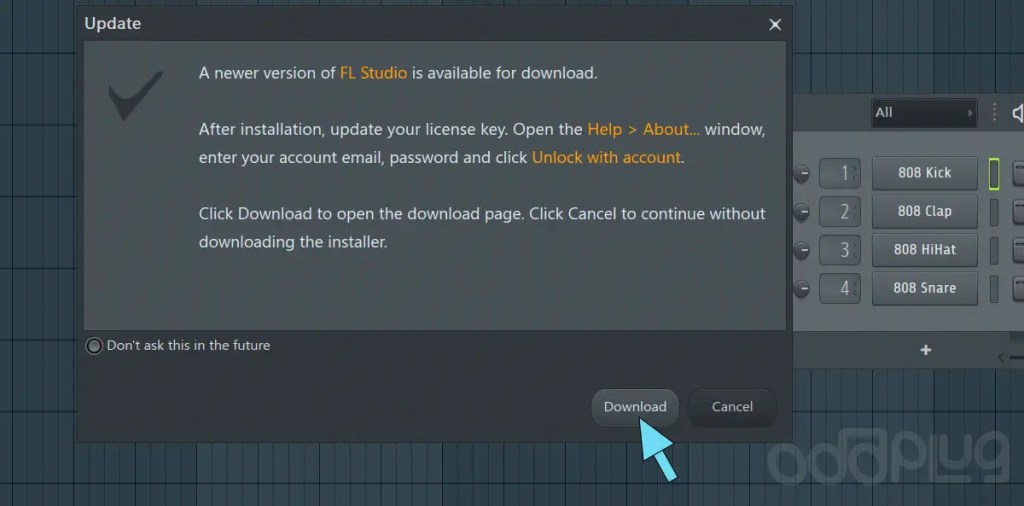Click the 'Click Download to open' instruction text
Screen dimensions: 1024x506
pyautogui.click(x=482, y=228)
